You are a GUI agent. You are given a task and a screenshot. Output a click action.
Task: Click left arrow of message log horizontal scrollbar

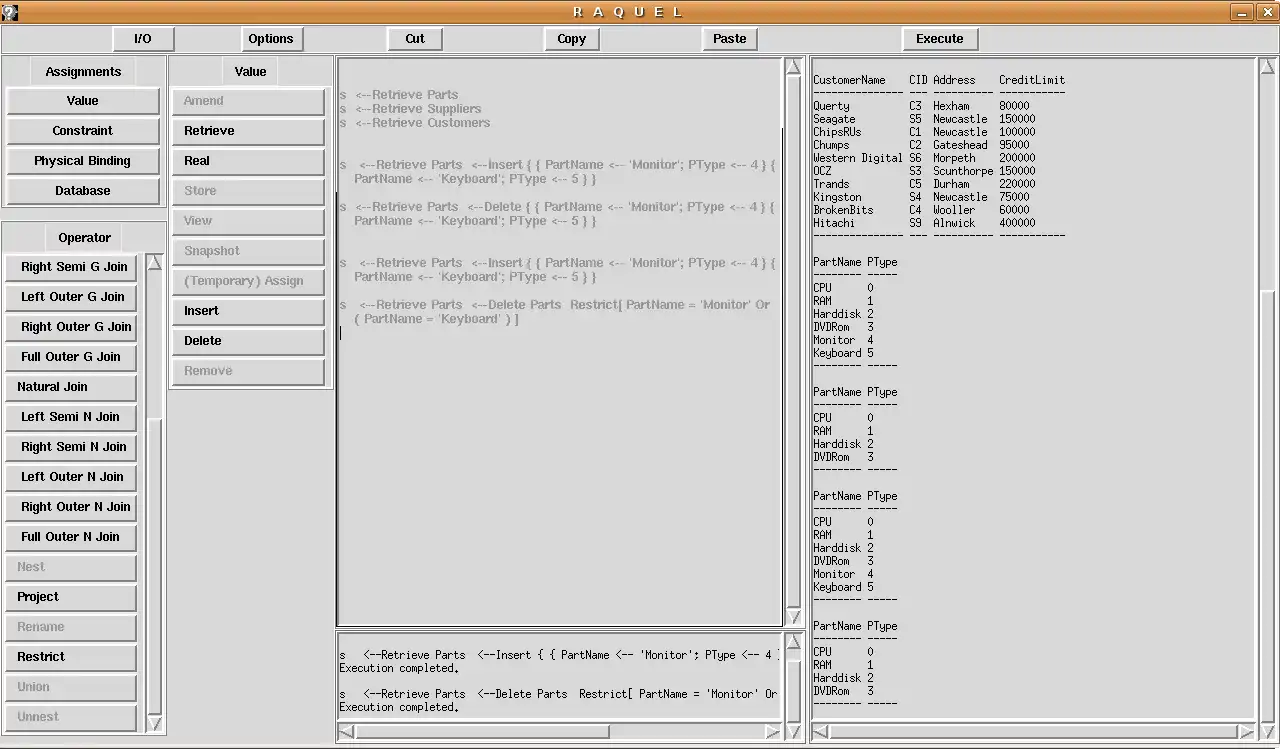(346, 732)
